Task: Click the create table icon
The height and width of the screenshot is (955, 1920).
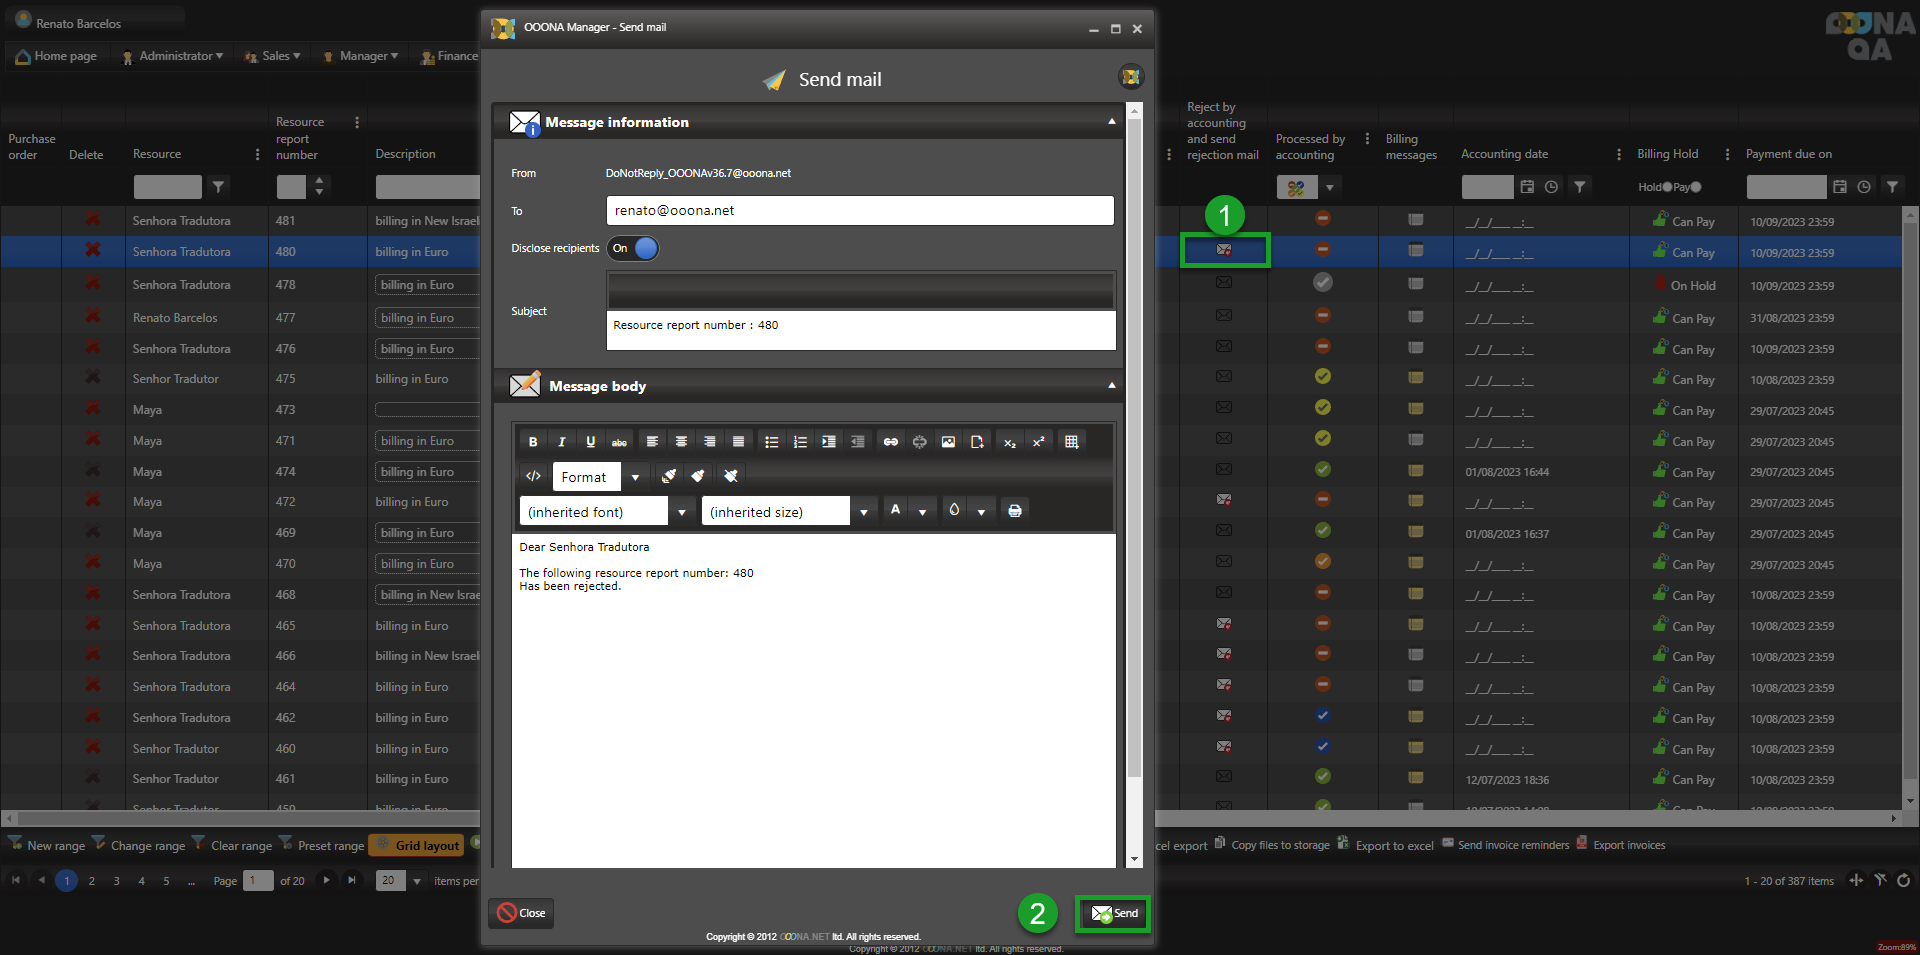Action: pyautogui.click(x=1071, y=442)
